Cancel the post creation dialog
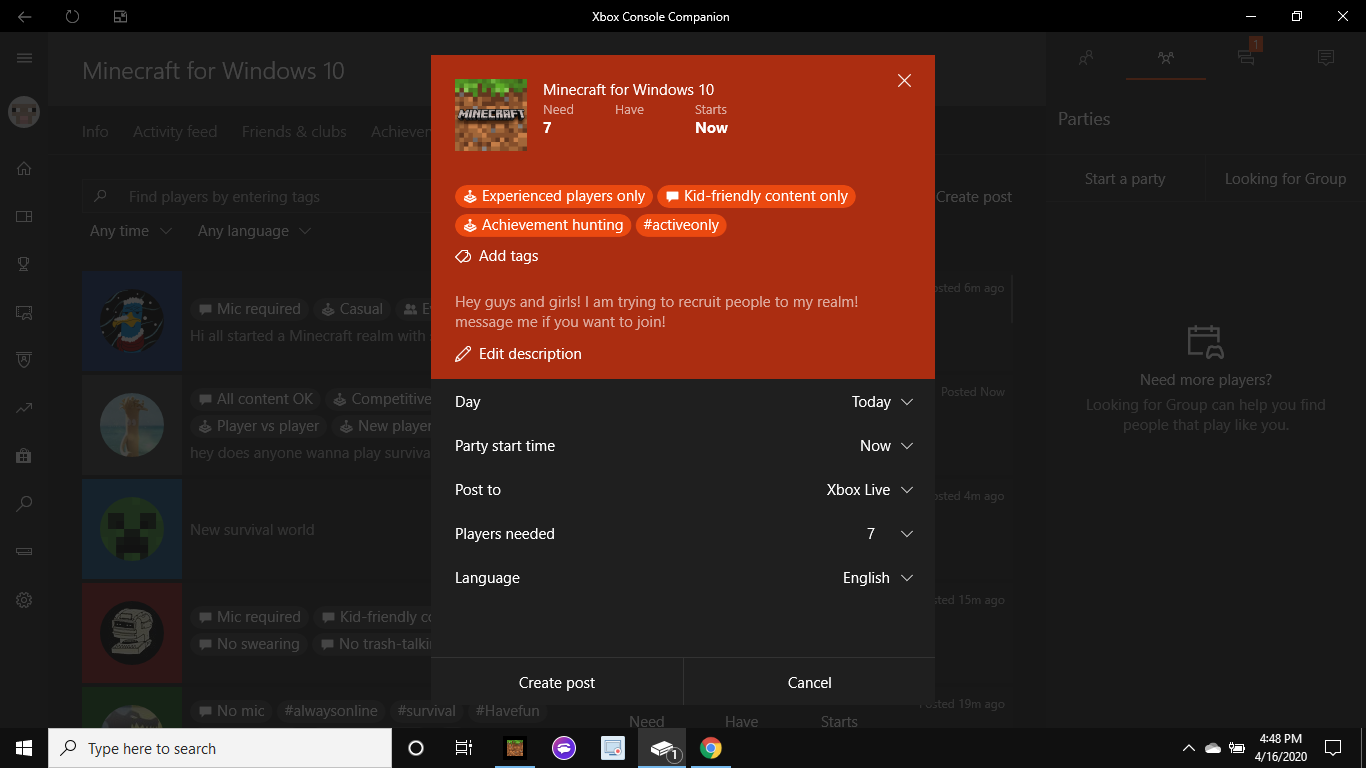 [809, 683]
